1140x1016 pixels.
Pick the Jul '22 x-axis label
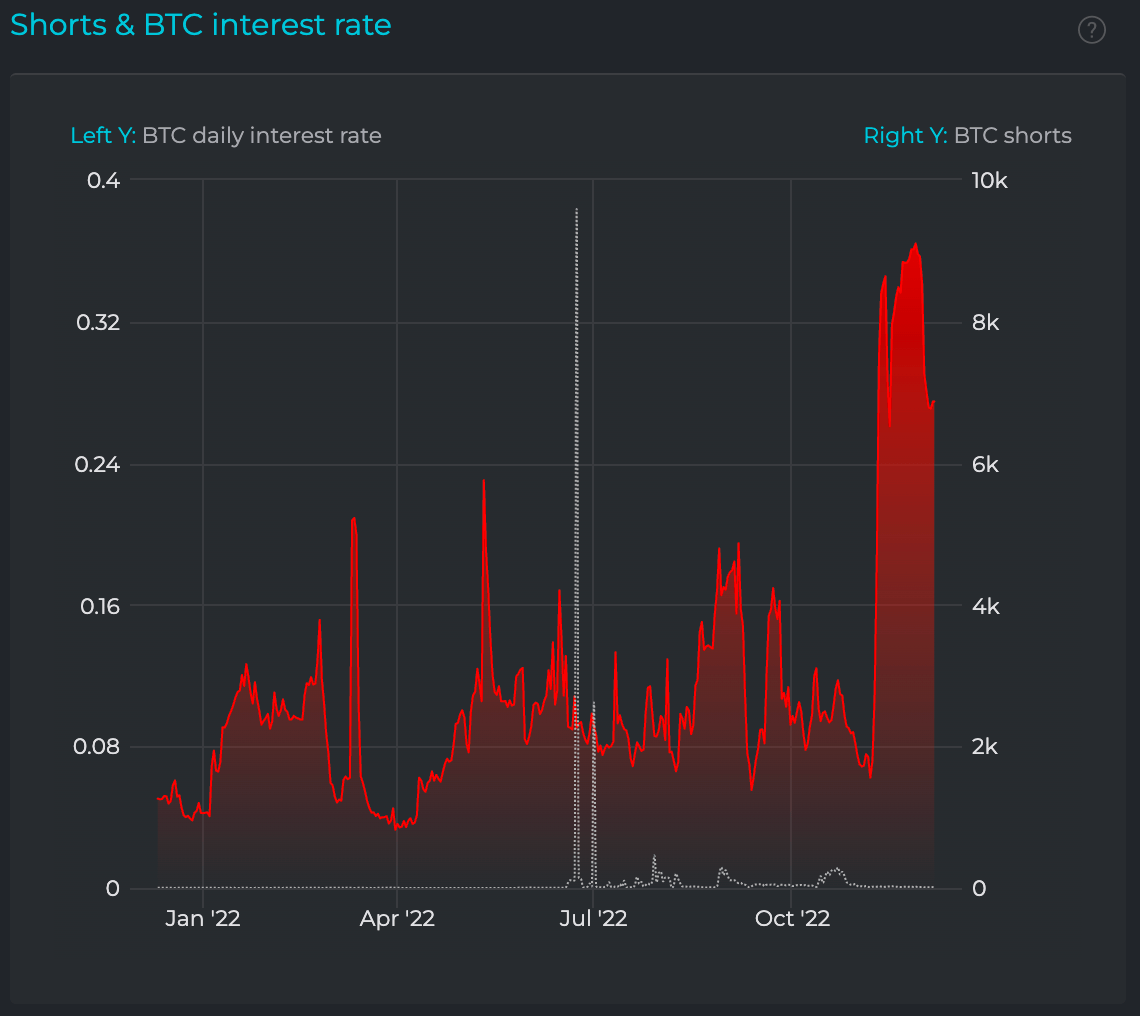594,918
